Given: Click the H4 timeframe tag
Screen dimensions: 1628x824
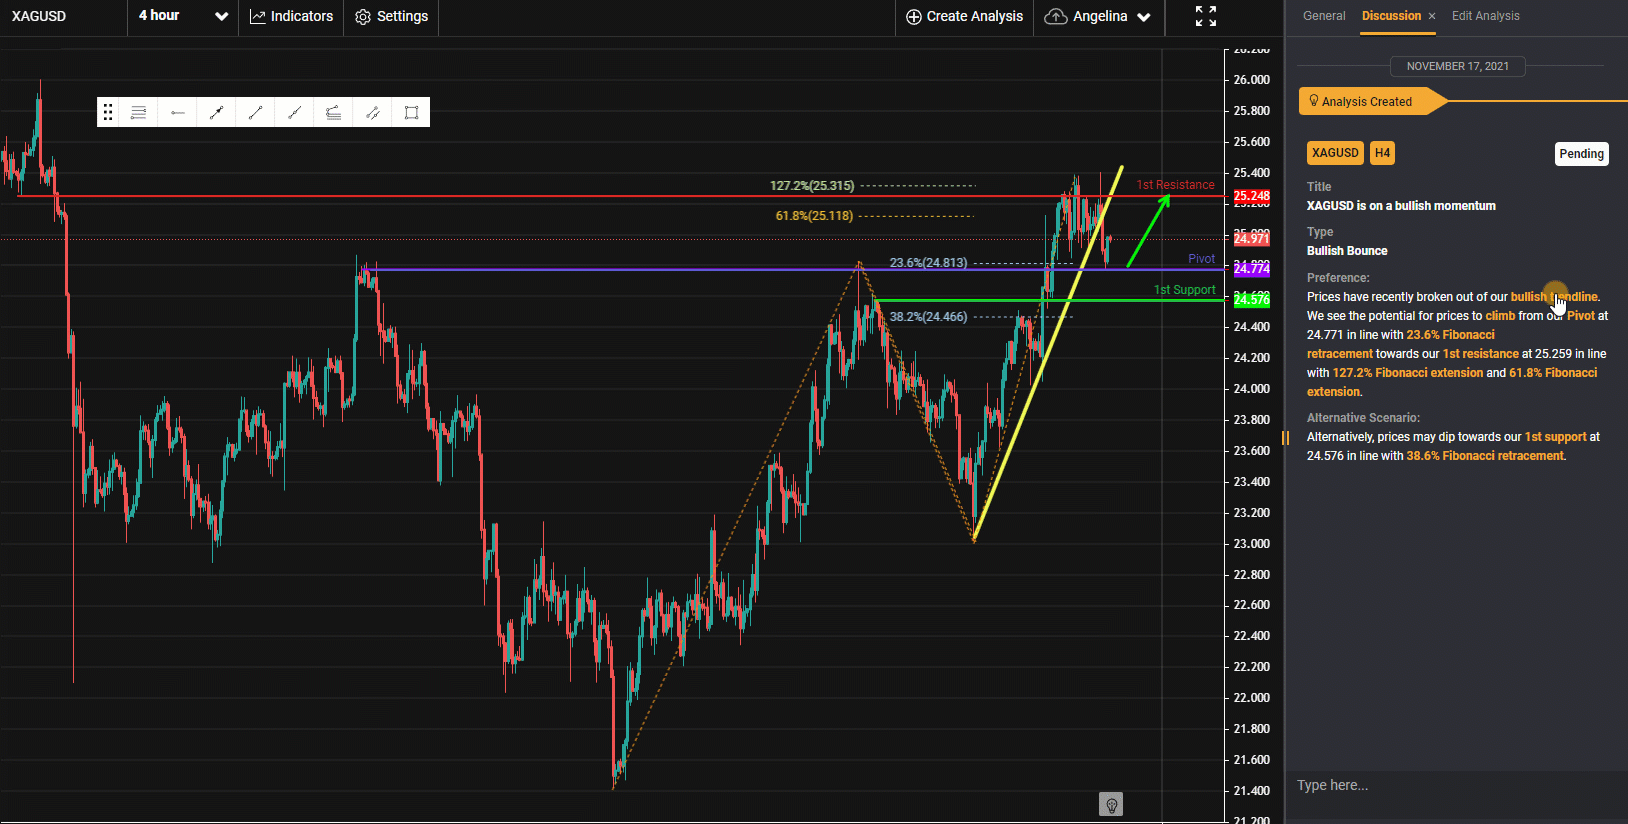Looking at the screenshot, I should click(1382, 153).
